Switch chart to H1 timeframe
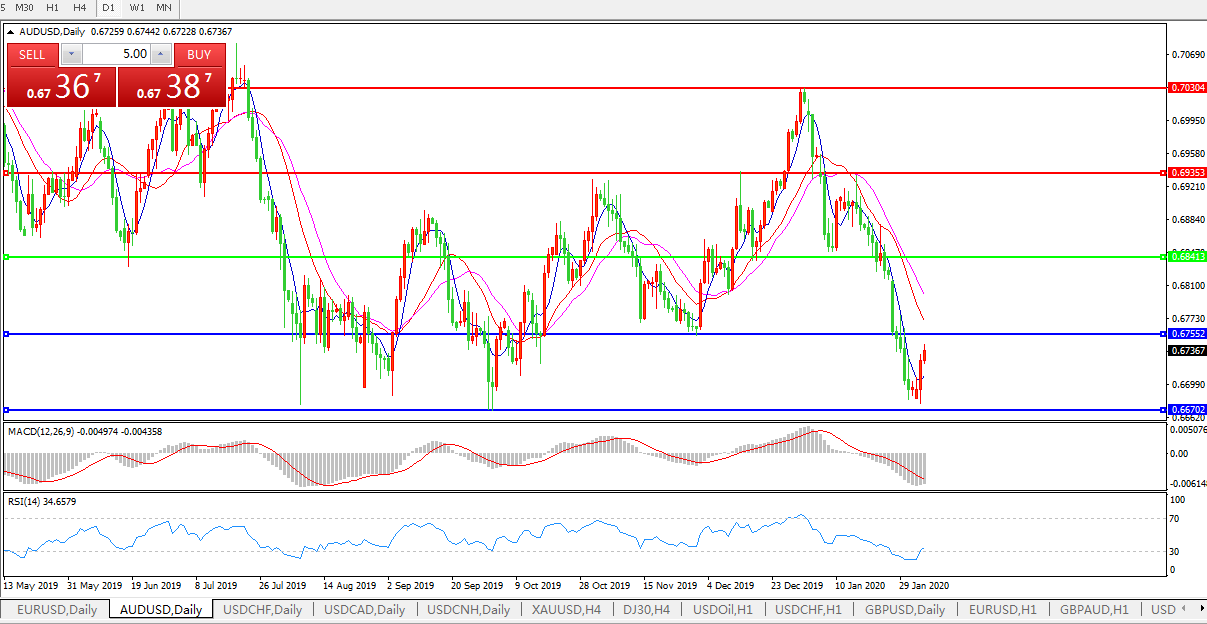Viewport: 1207px width, 624px height. pos(53,7)
